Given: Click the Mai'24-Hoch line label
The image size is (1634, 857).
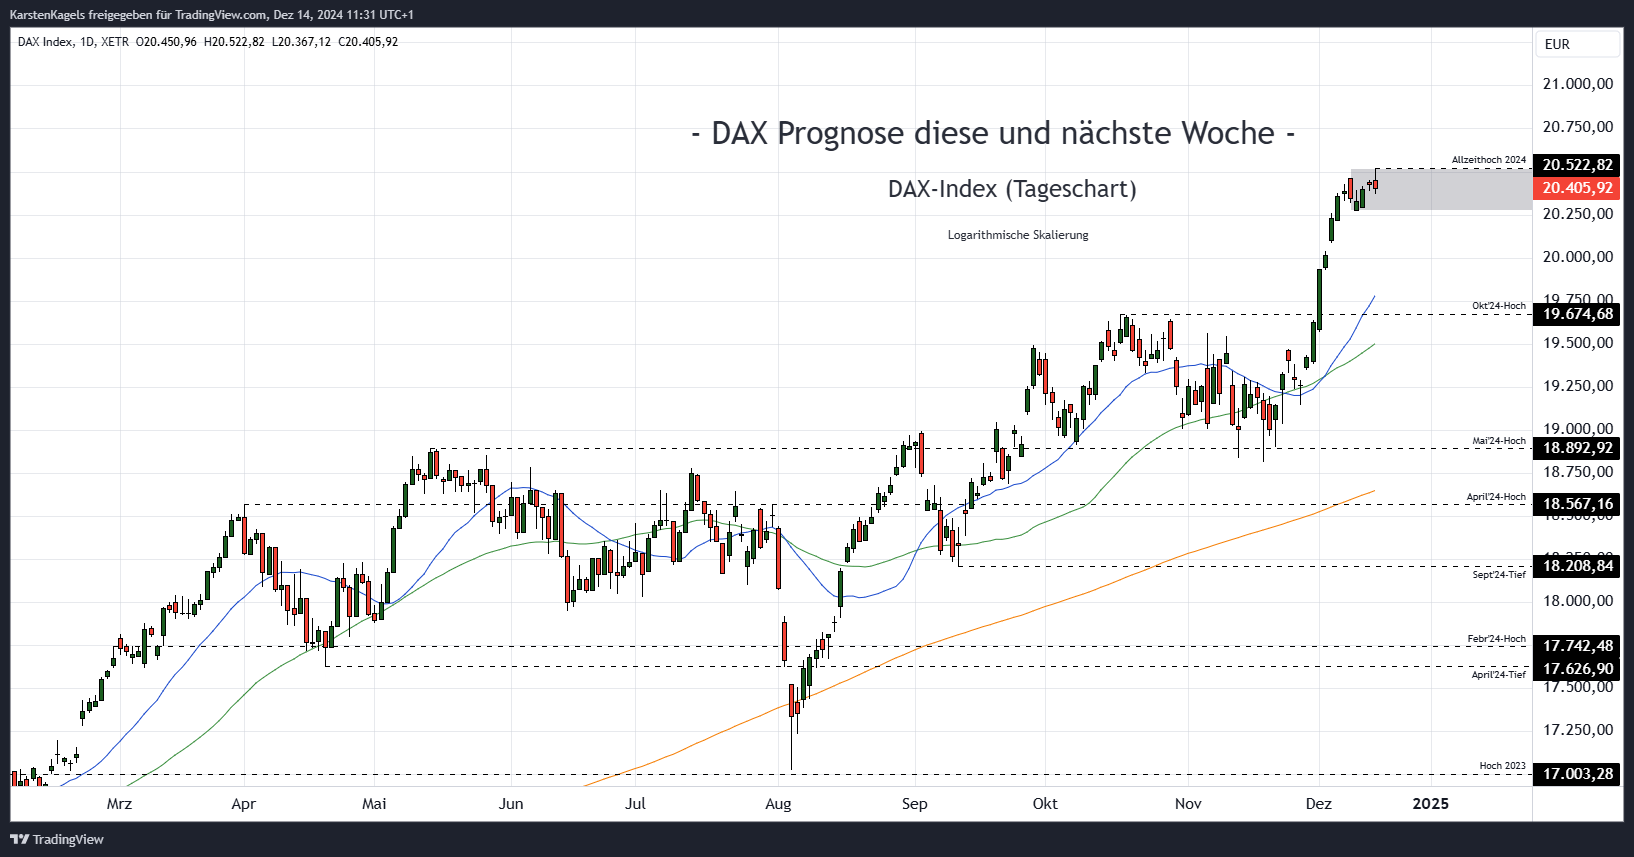Looking at the screenshot, I should 1499,440.
